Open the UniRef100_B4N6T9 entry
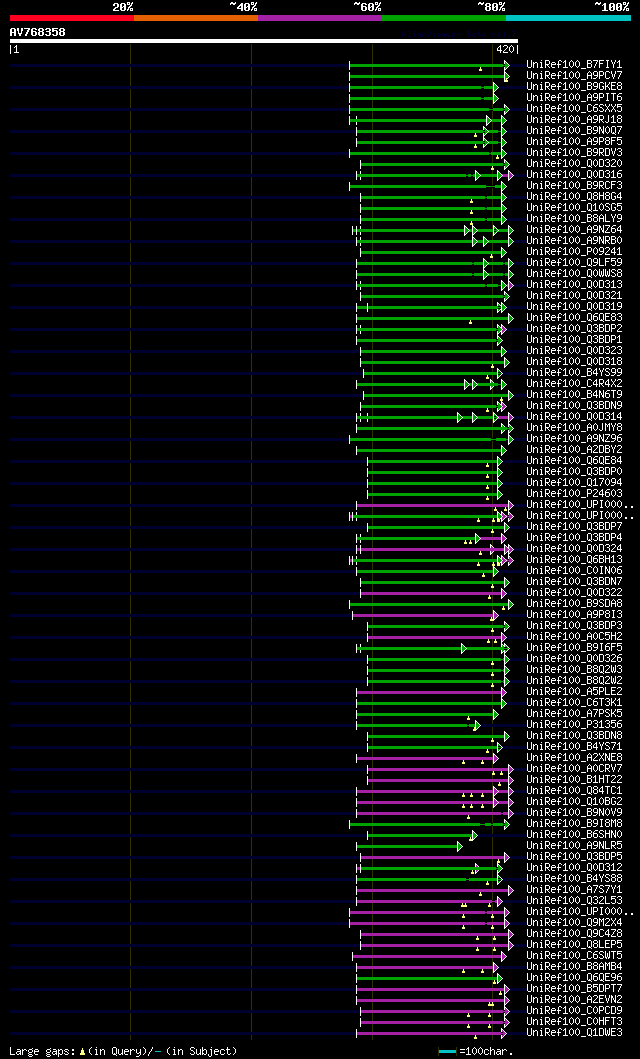640x1059 pixels. coord(574,394)
